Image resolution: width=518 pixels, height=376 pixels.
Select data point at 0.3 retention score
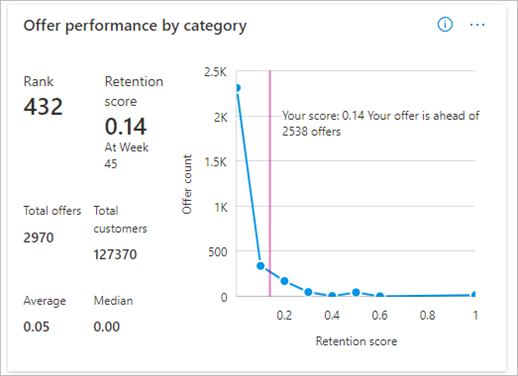tap(308, 292)
